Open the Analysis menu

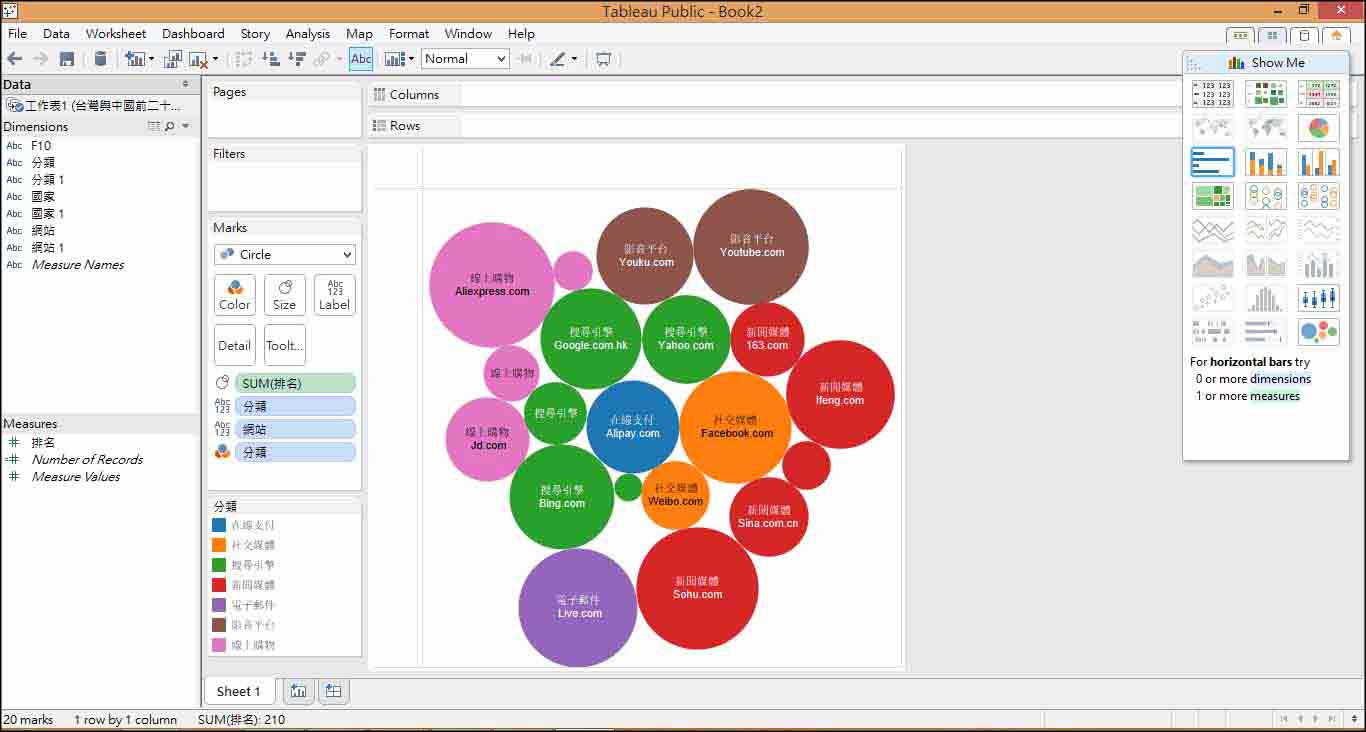tap(307, 33)
